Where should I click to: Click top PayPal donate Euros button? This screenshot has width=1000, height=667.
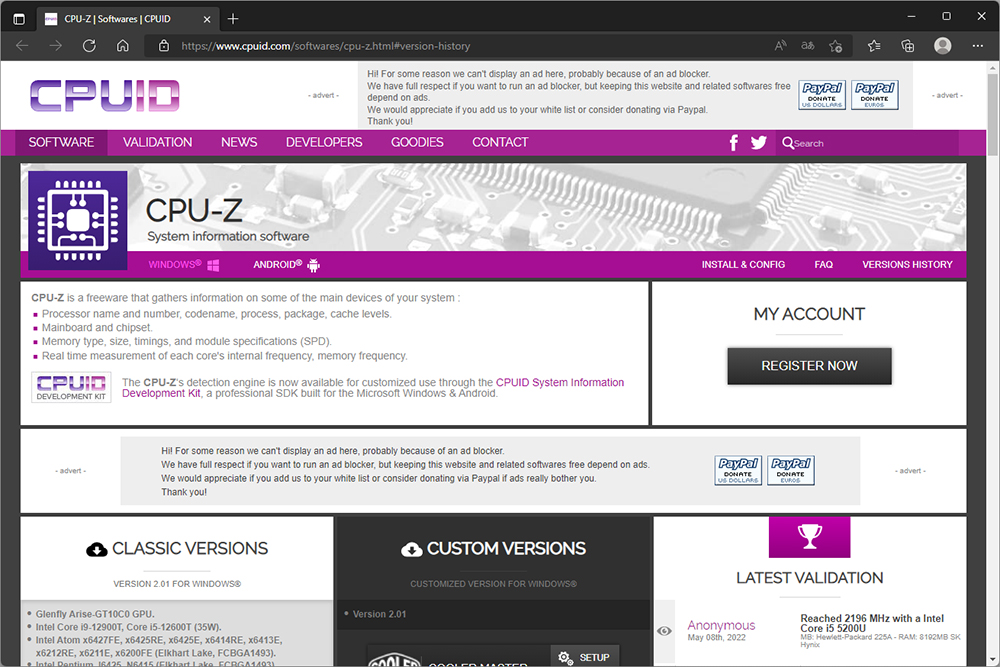pyautogui.click(x=874, y=96)
